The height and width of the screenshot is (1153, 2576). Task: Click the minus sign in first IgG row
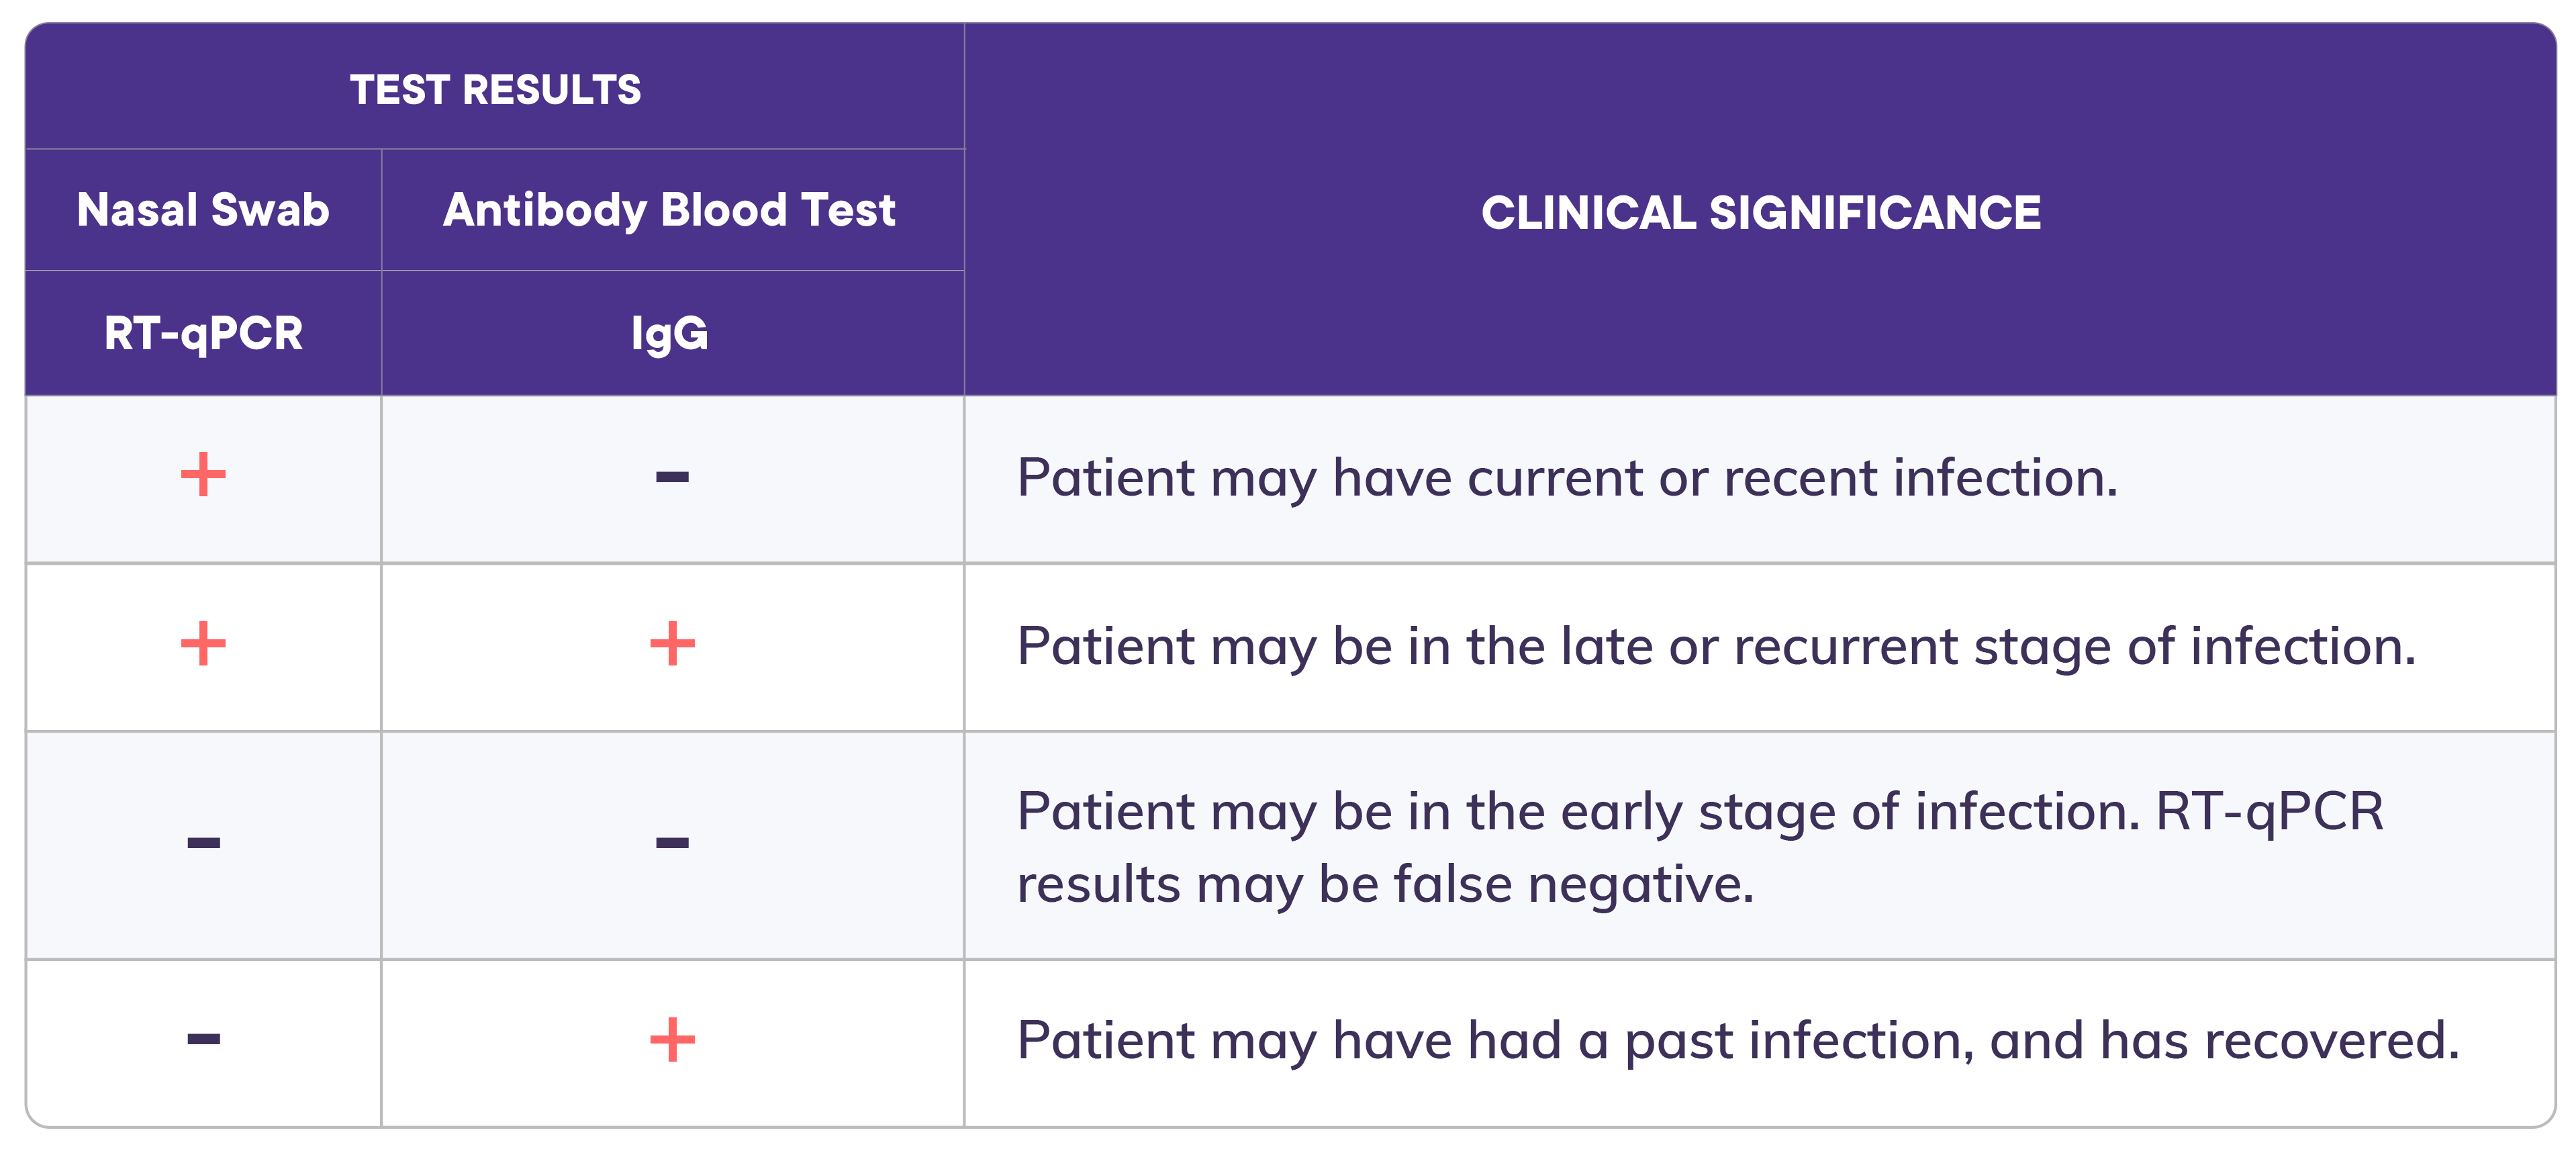[x=672, y=477]
